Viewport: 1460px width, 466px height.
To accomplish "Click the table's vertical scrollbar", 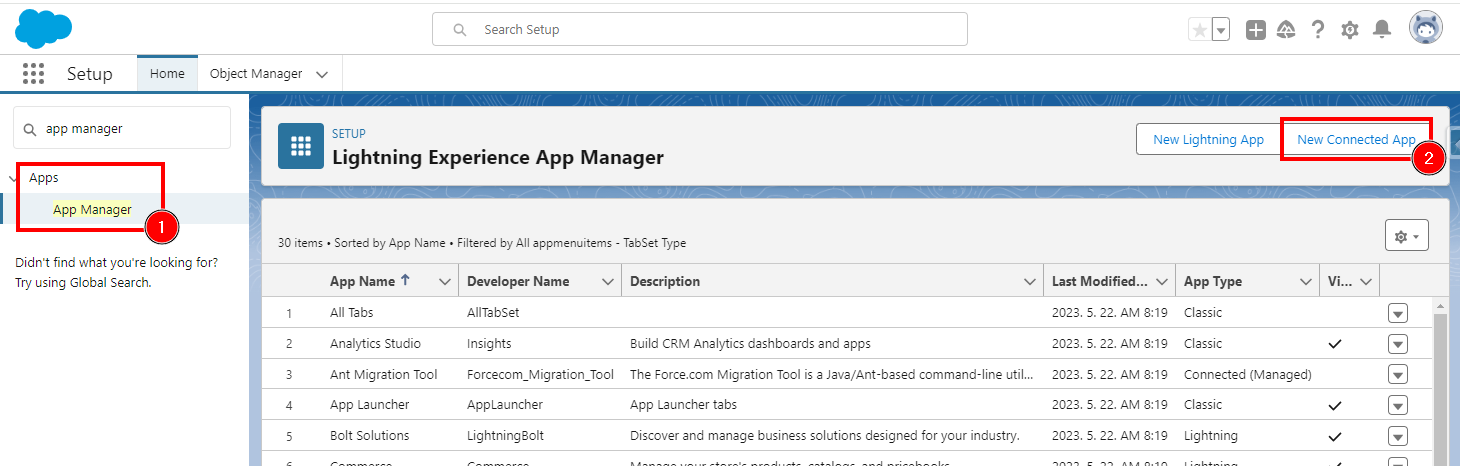I will (1440, 390).
